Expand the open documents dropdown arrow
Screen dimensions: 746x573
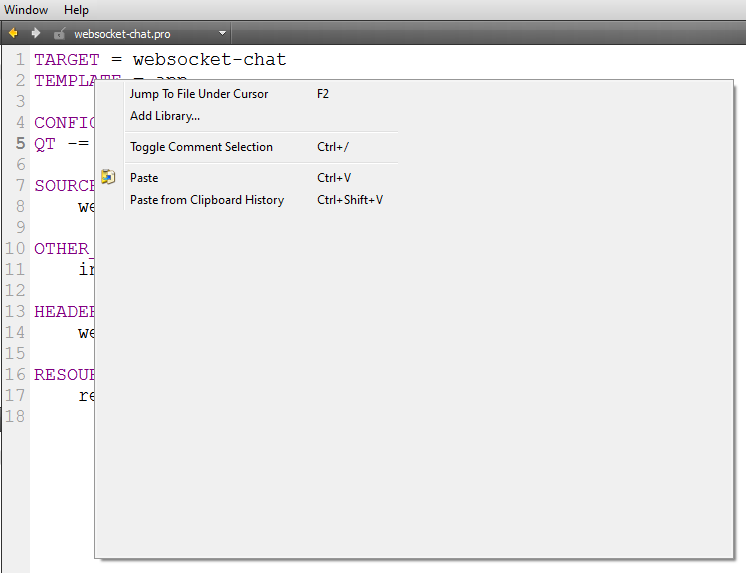pyautogui.click(x=223, y=33)
